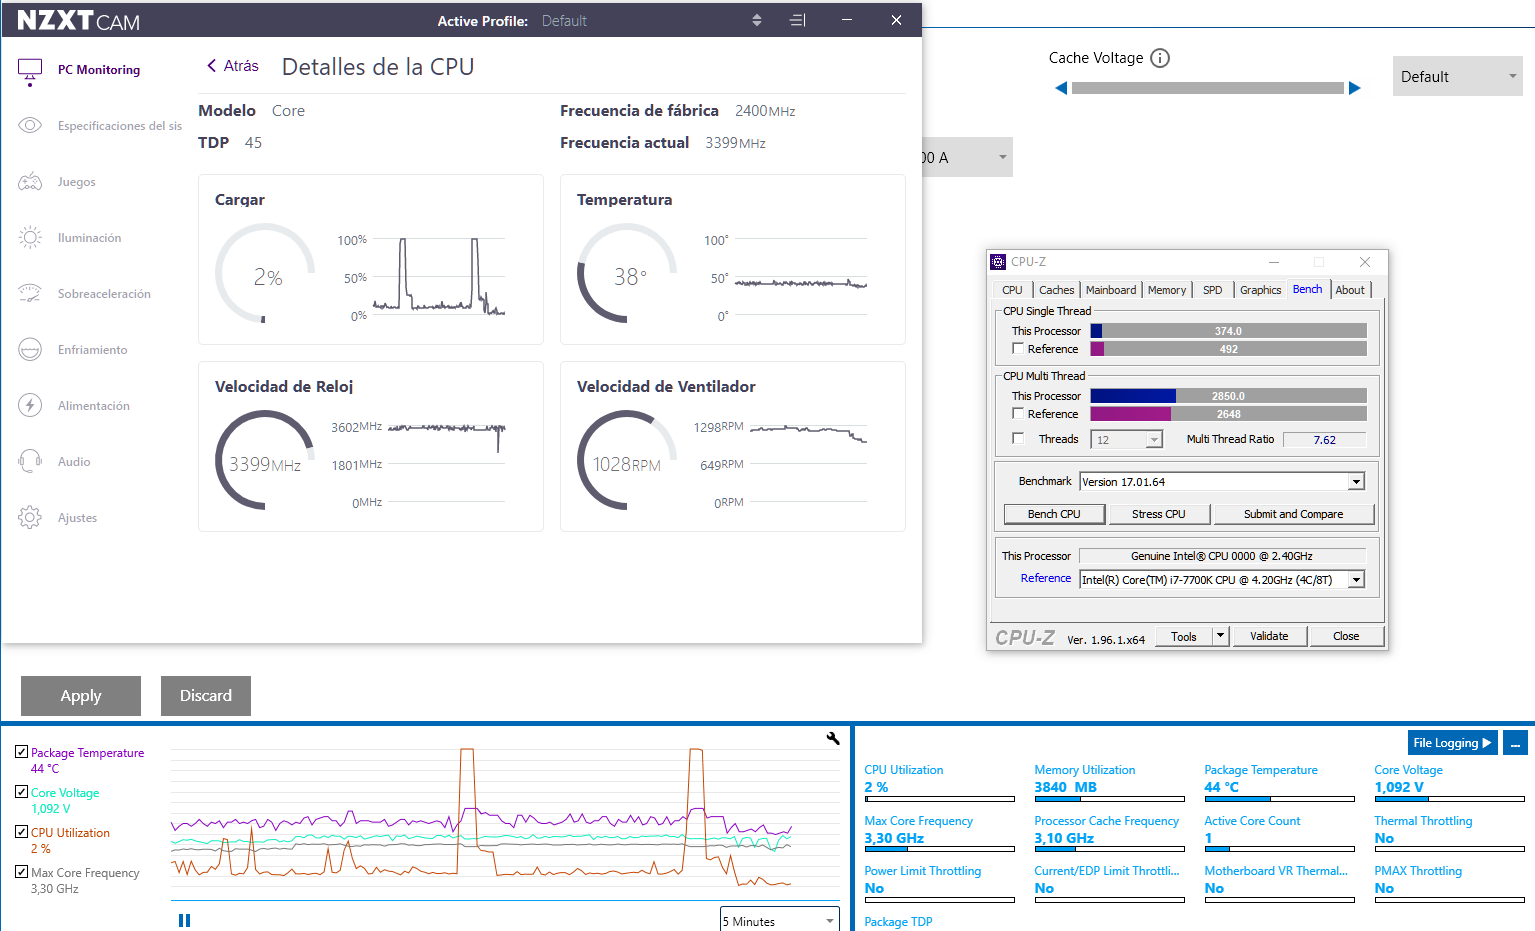Enable the Single Thread Reference checkbox
This screenshot has width=1535, height=931.
pyautogui.click(x=1018, y=349)
